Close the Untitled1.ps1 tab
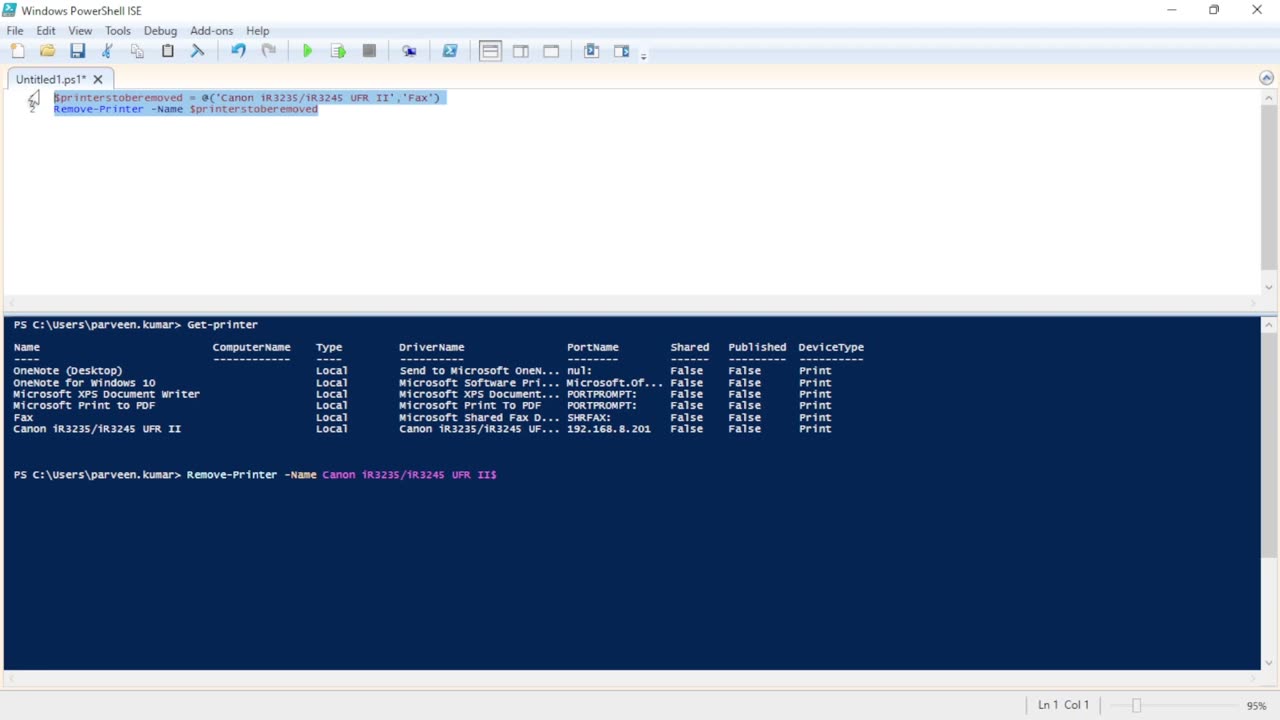Viewport: 1280px width, 720px height. tap(98, 79)
